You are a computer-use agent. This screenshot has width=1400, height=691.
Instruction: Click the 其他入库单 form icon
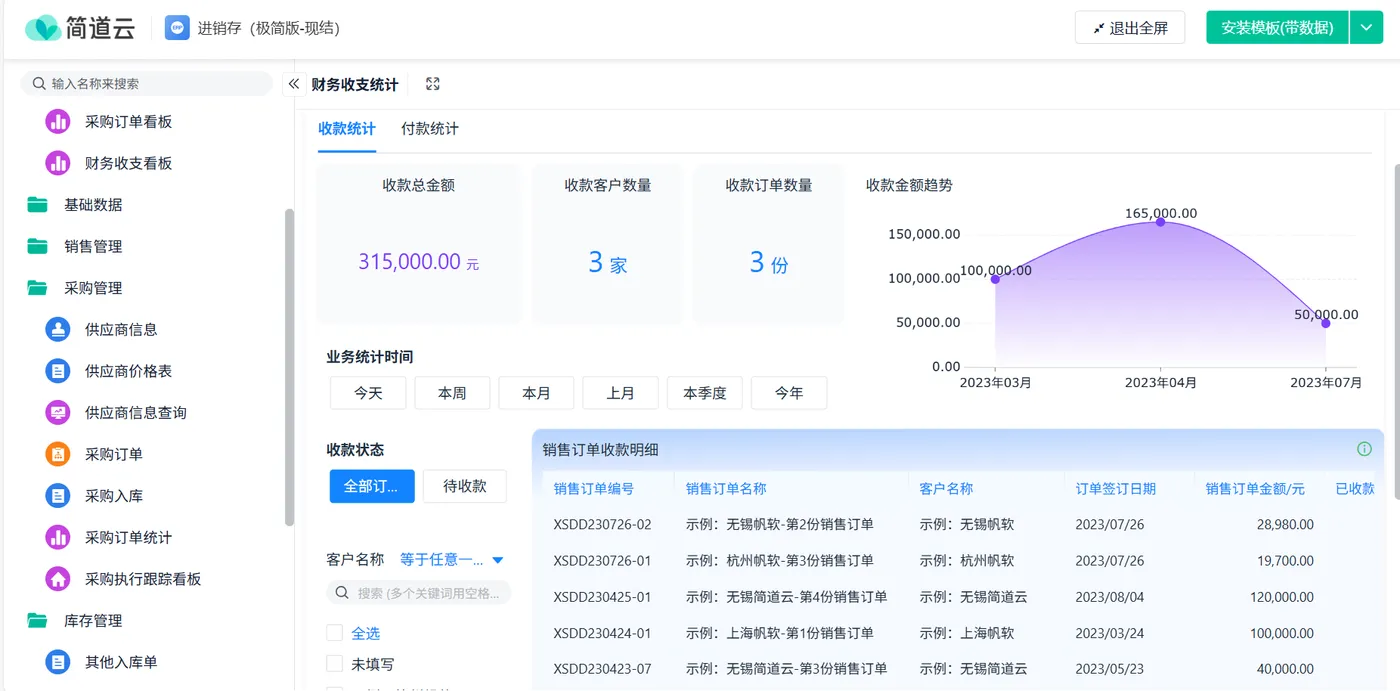click(58, 662)
